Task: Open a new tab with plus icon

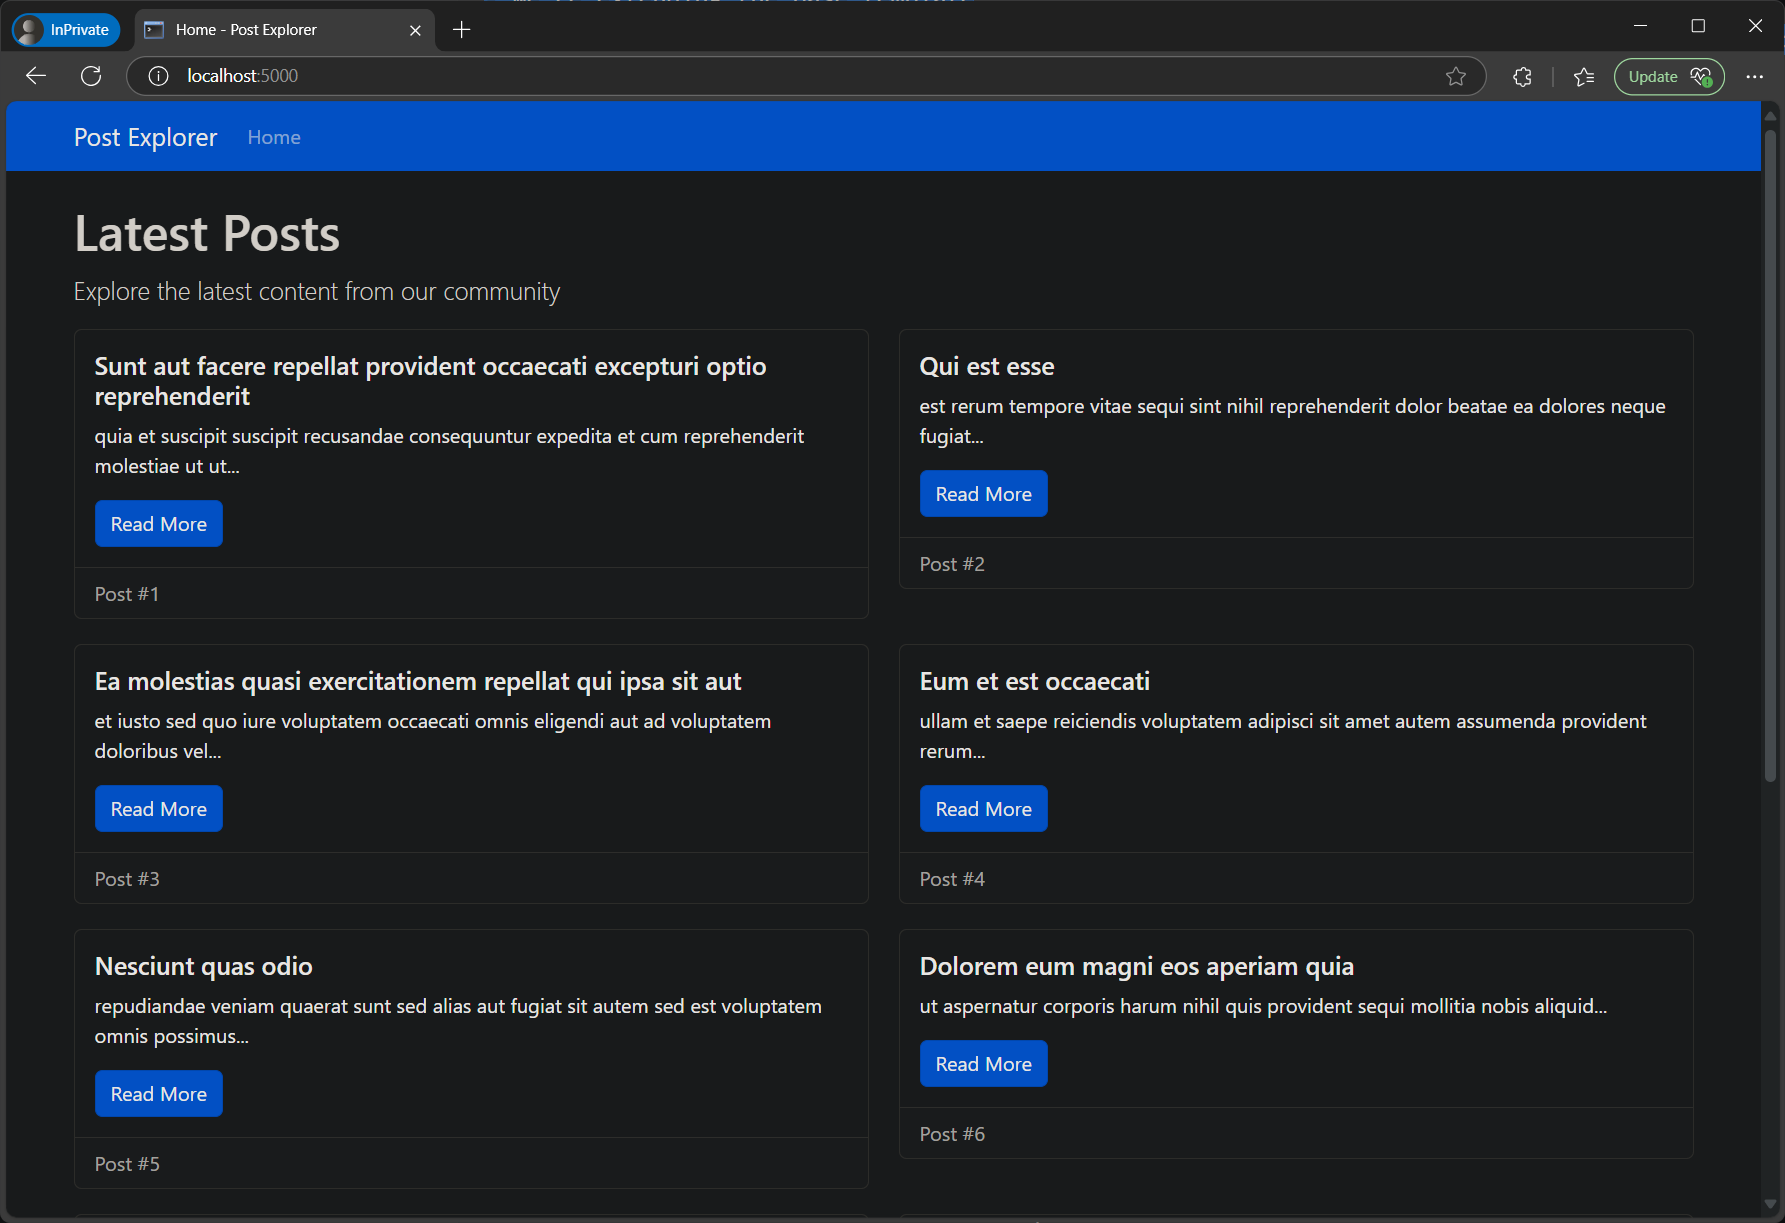Action: coord(462,30)
